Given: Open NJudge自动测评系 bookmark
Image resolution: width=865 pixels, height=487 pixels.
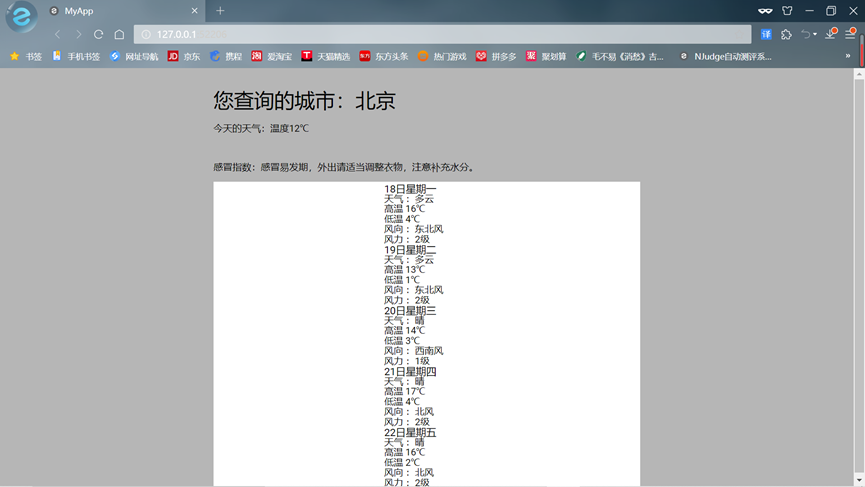Looking at the screenshot, I should (x=725, y=56).
